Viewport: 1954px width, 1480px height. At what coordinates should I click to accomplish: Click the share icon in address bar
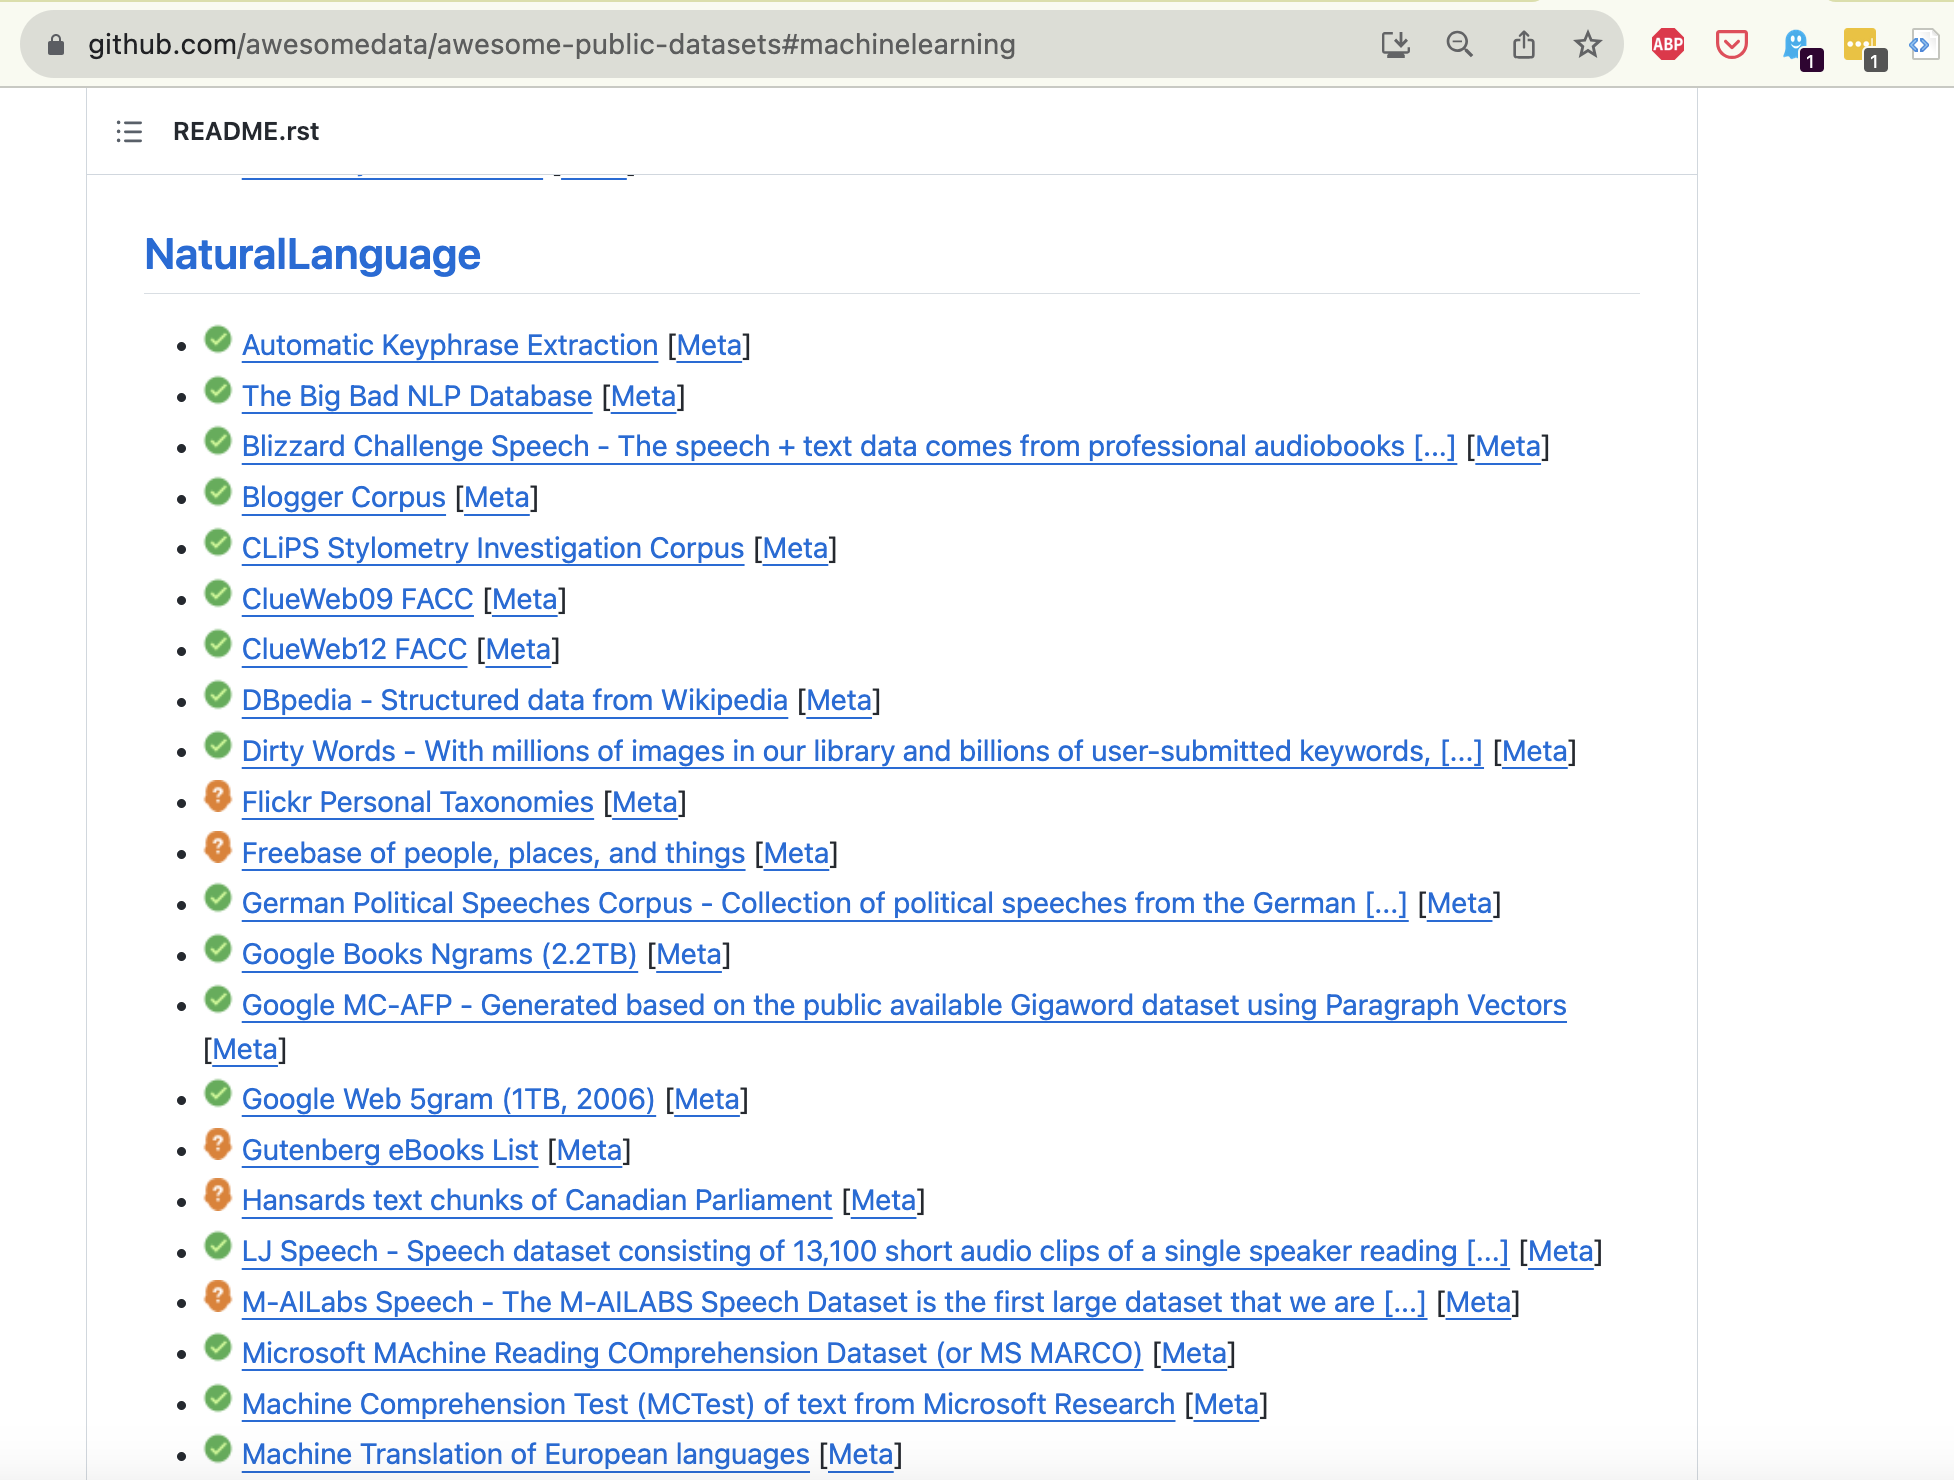pos(1523,44)
